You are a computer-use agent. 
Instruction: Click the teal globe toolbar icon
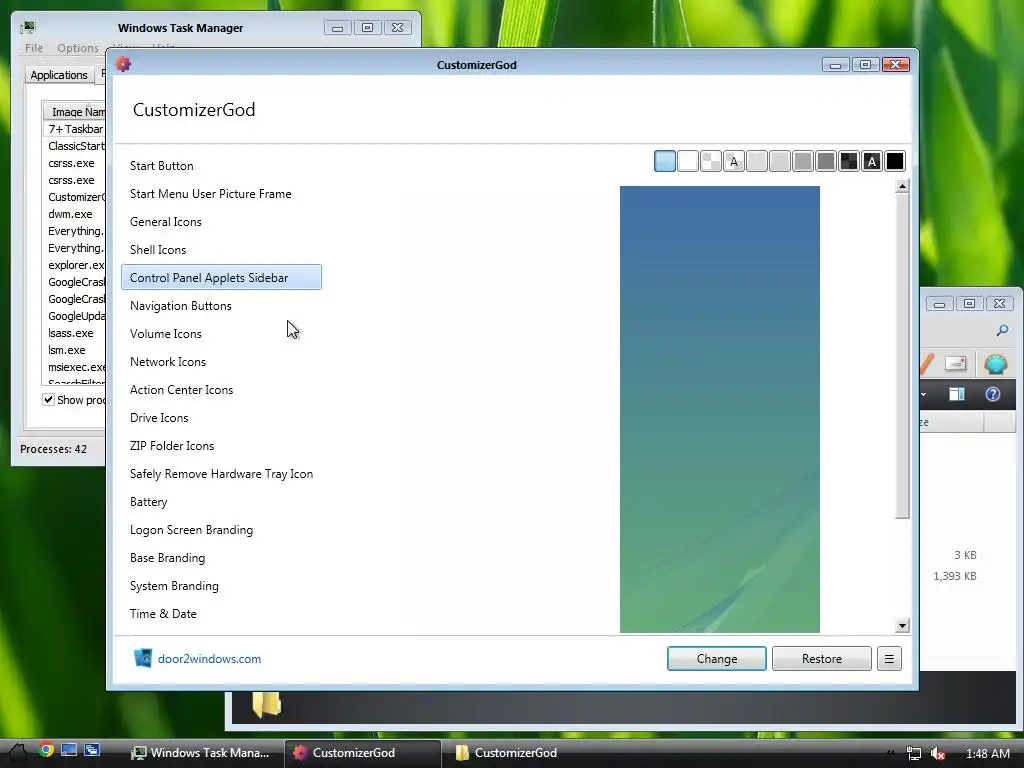pyautogui.click(x=995, y=364)
